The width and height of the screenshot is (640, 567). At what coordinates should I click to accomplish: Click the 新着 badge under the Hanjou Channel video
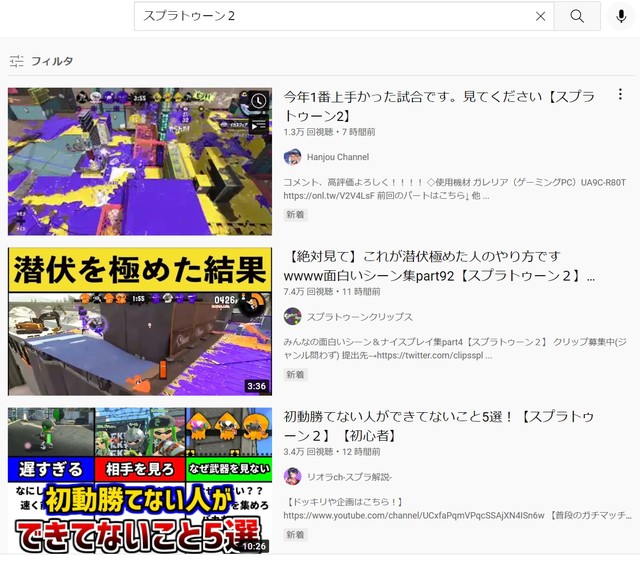[295, 215]
